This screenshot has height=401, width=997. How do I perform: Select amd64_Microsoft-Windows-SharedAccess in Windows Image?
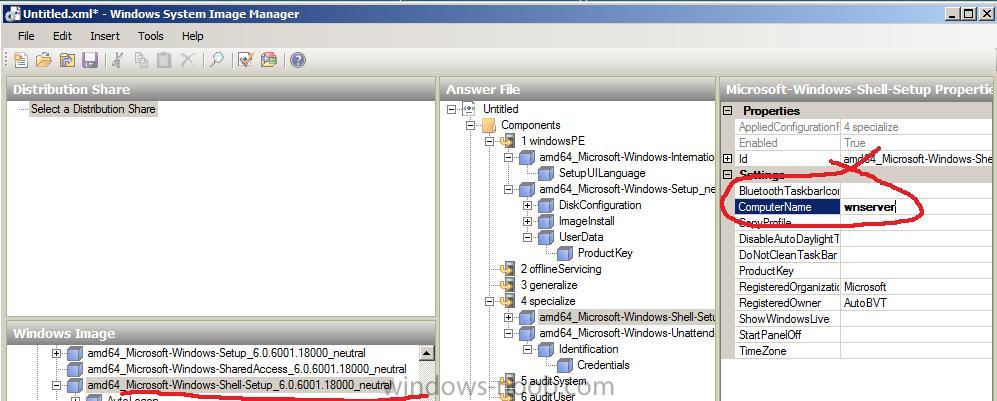click(x=247, y=369)
